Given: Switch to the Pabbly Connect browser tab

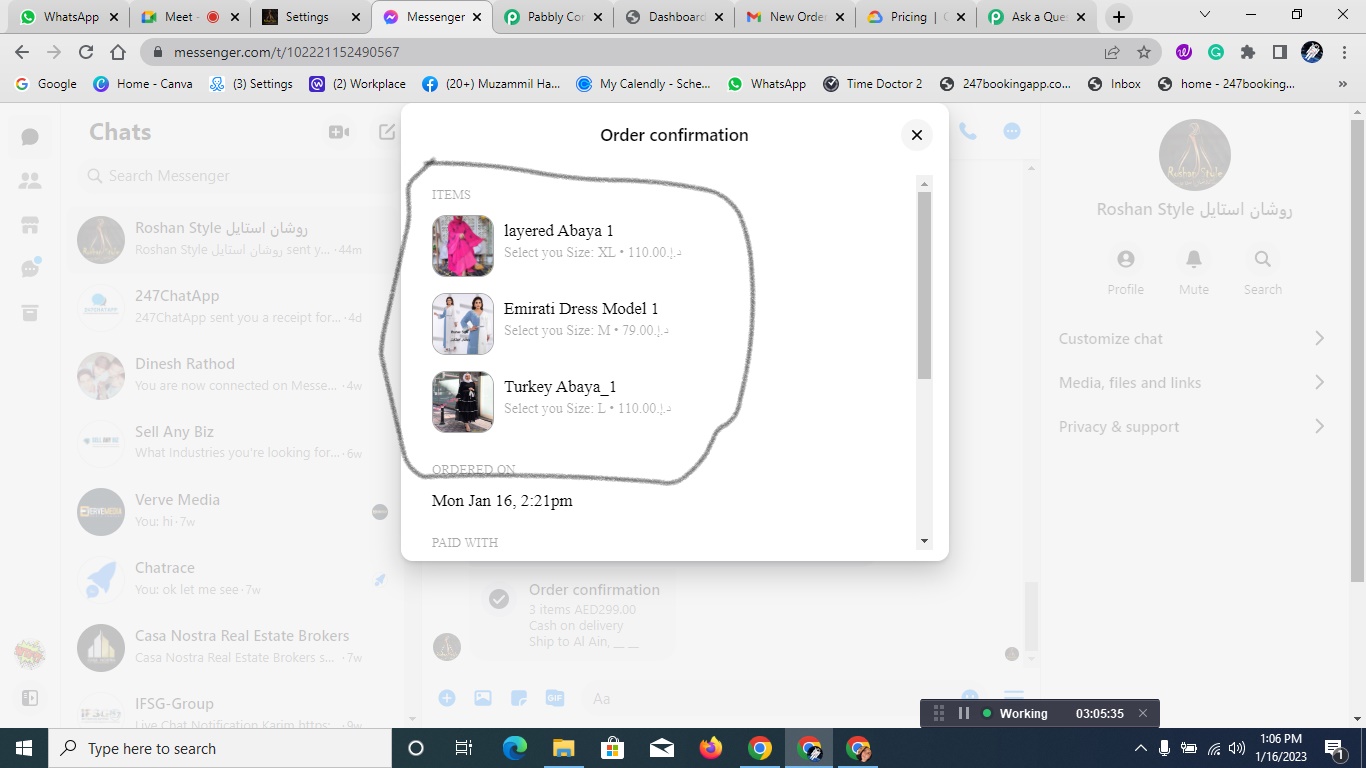Looking at the screenshot, I should (553, 17).
